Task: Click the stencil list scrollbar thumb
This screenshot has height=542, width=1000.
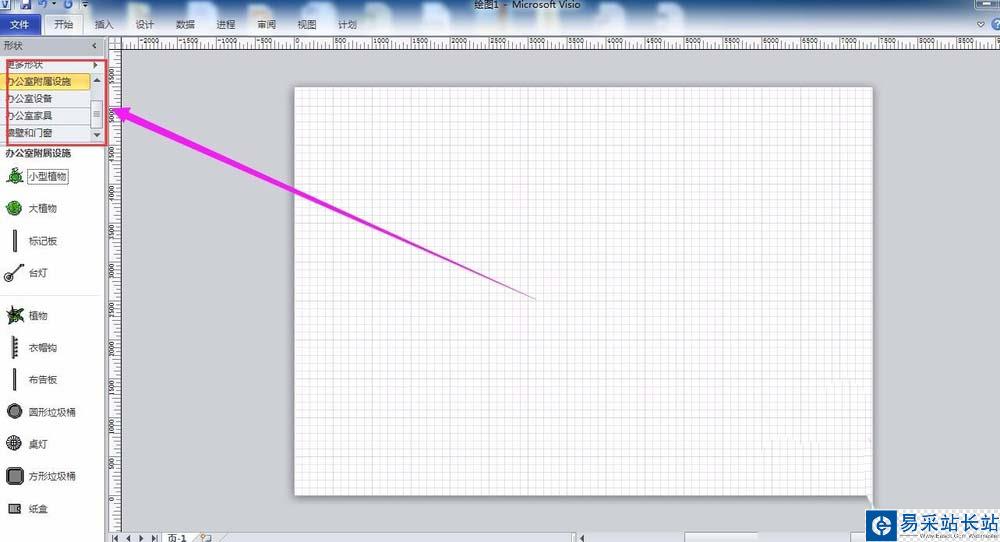Action: [x=97, y=114]
